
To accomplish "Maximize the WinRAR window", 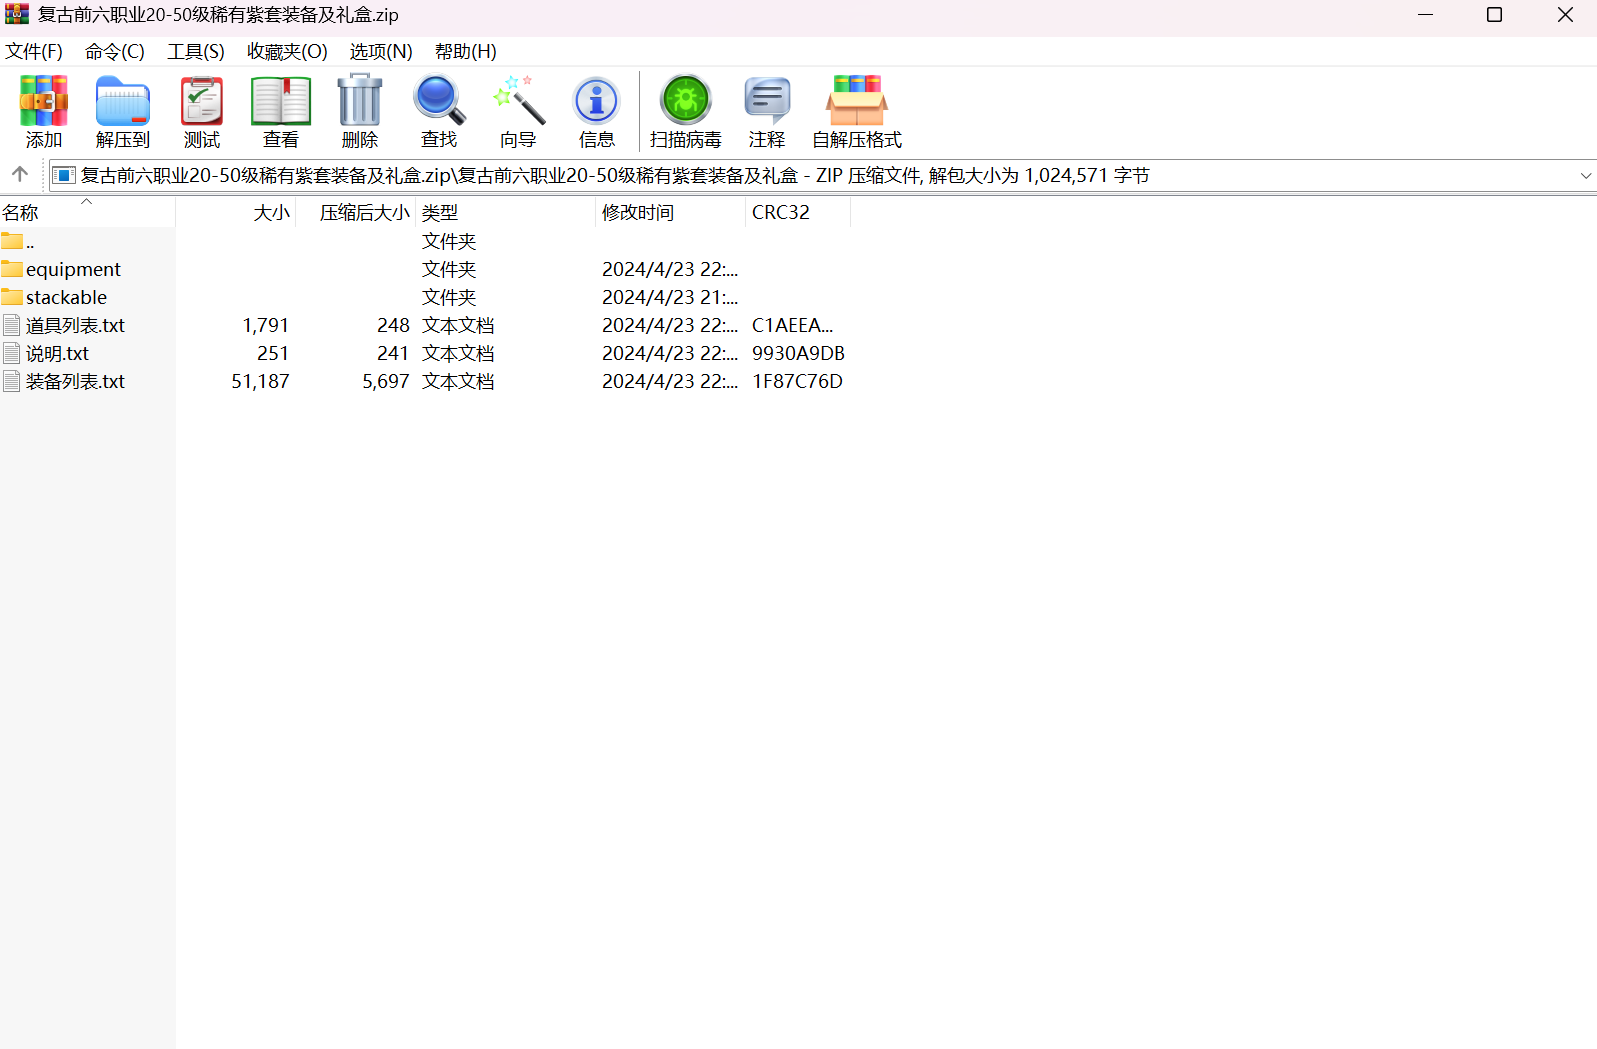I will [x=1494, y=14].
